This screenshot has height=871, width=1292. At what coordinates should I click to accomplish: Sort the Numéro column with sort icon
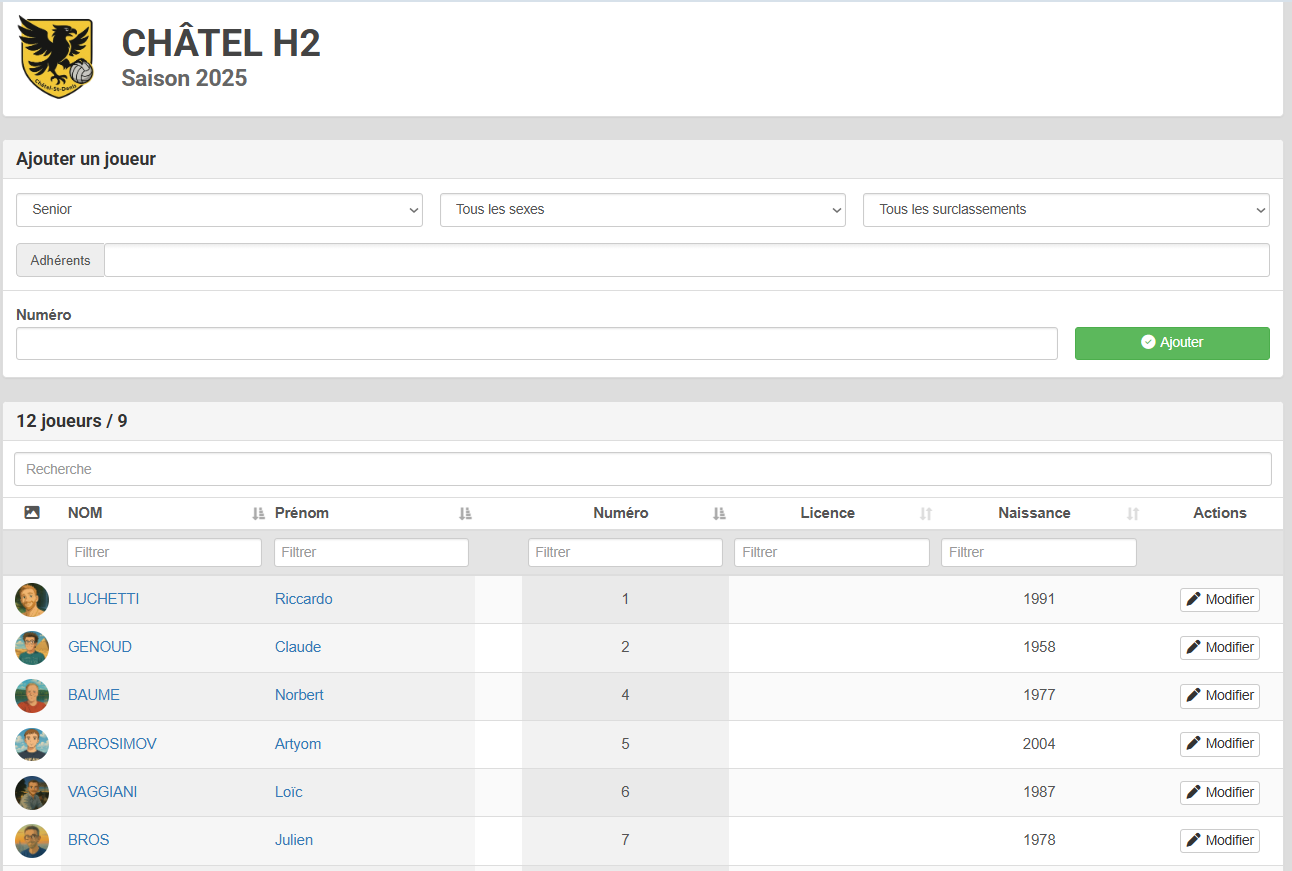(719, 513)
